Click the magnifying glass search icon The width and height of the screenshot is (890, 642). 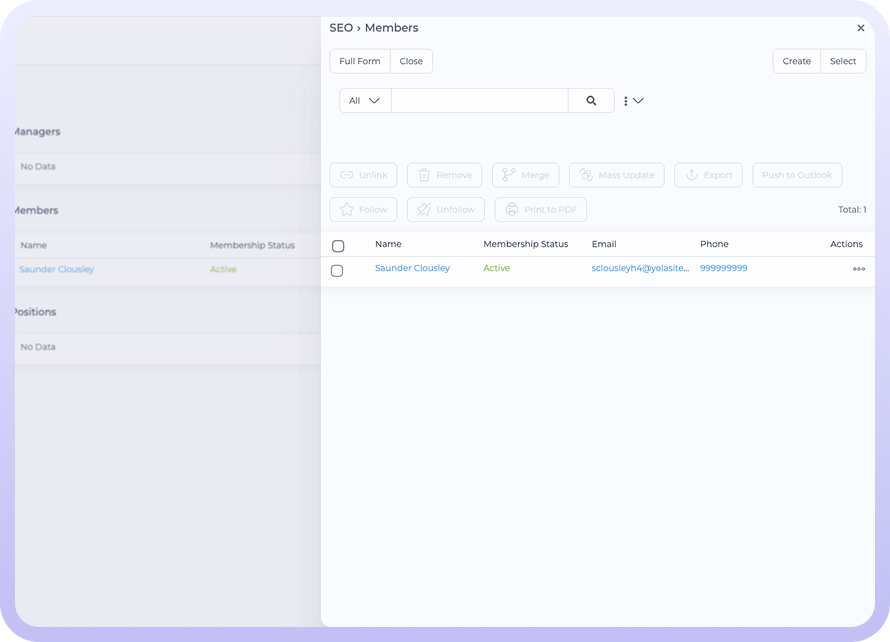click(x=591, y=101)
